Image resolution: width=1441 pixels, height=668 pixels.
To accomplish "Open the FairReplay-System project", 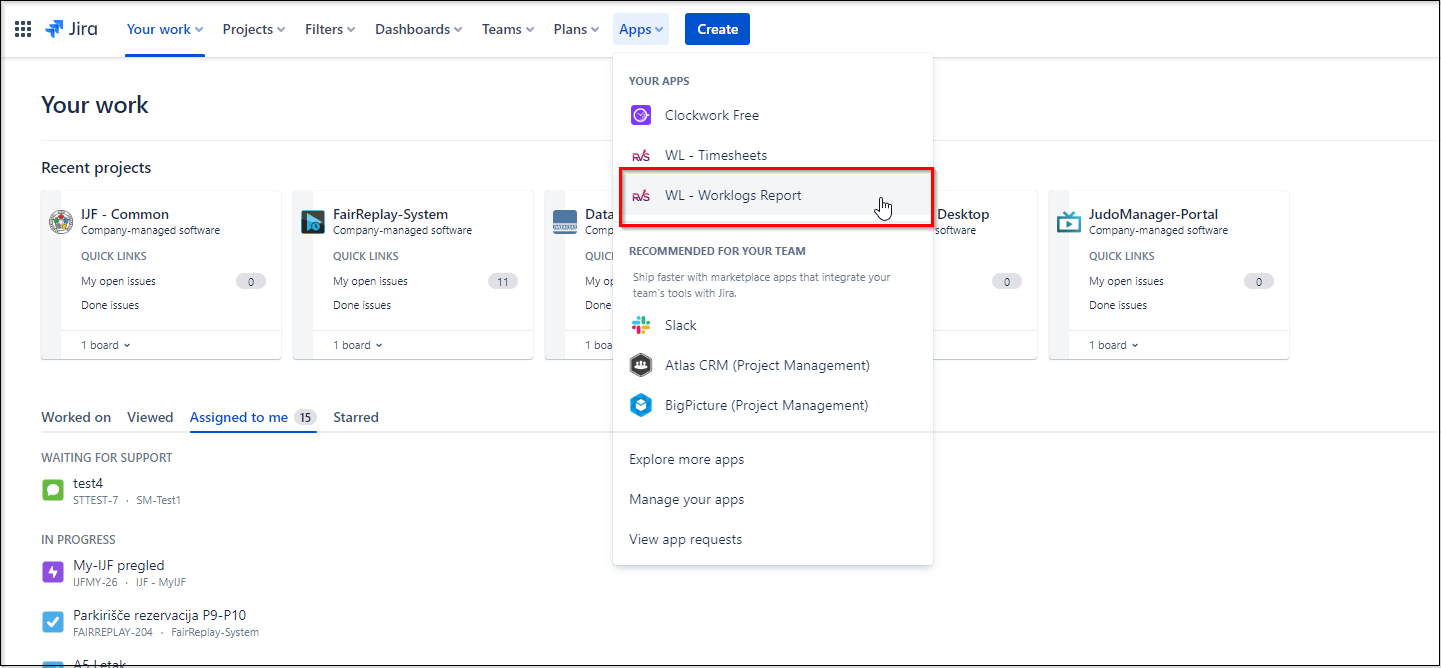I will [390, 214].
